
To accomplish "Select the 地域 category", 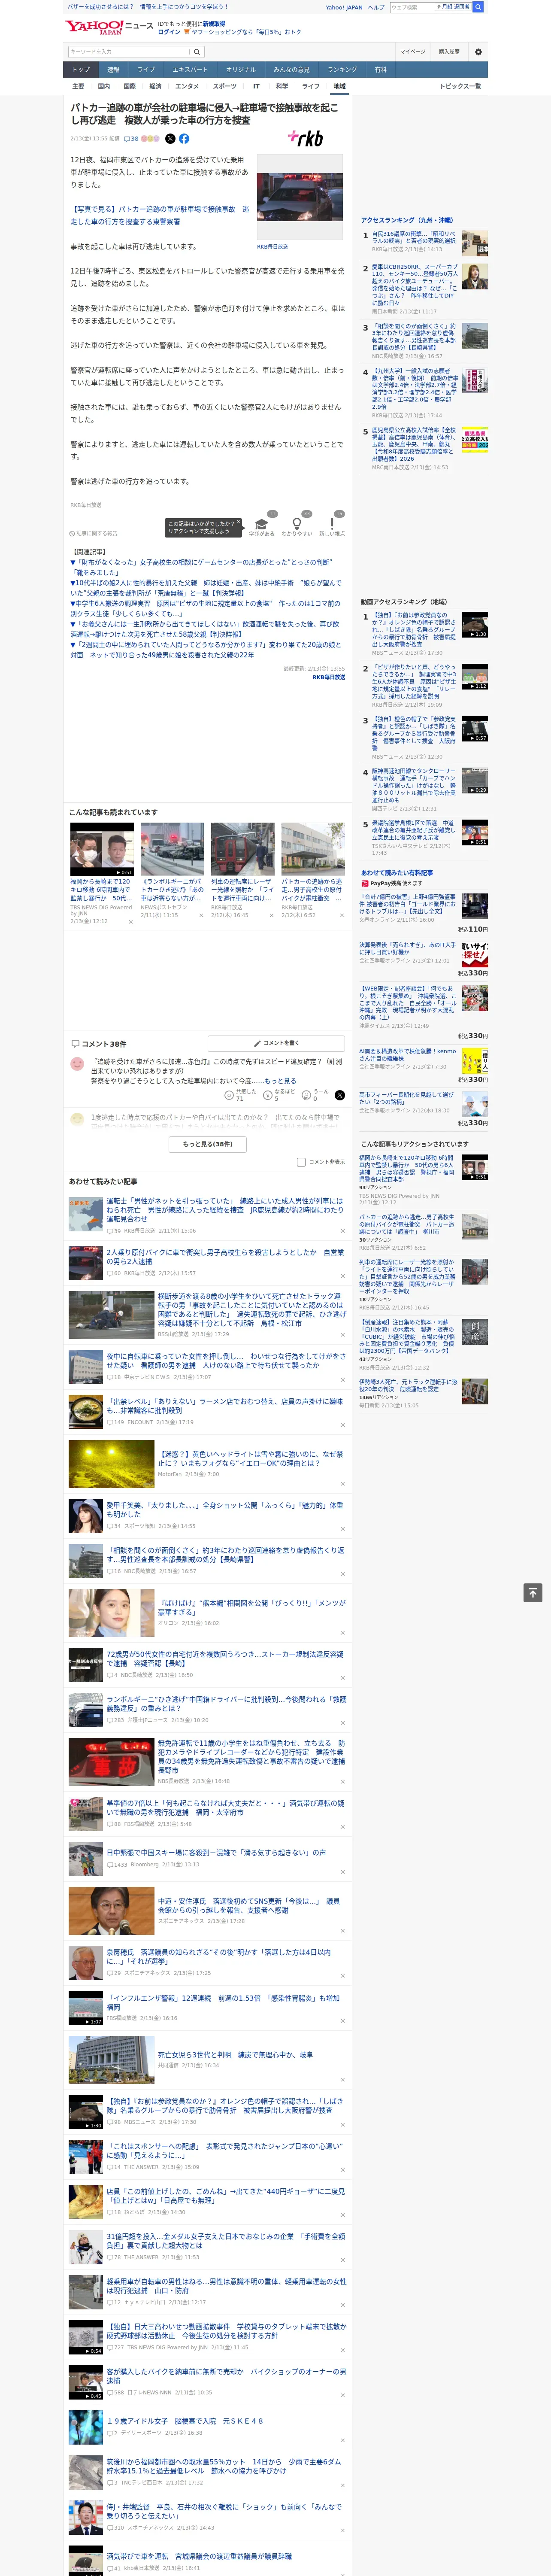I will tap(339, 86).
